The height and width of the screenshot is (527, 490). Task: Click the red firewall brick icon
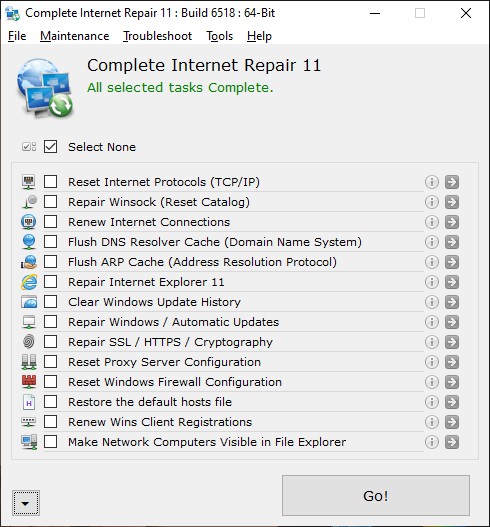29,382
